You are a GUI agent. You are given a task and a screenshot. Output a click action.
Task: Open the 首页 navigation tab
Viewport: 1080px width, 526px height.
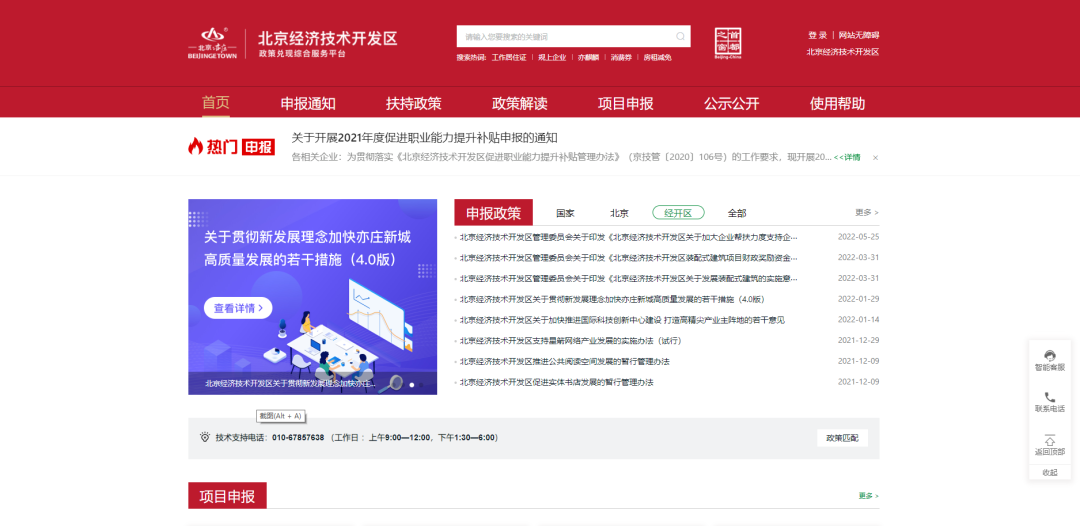[x=216, y=103]
